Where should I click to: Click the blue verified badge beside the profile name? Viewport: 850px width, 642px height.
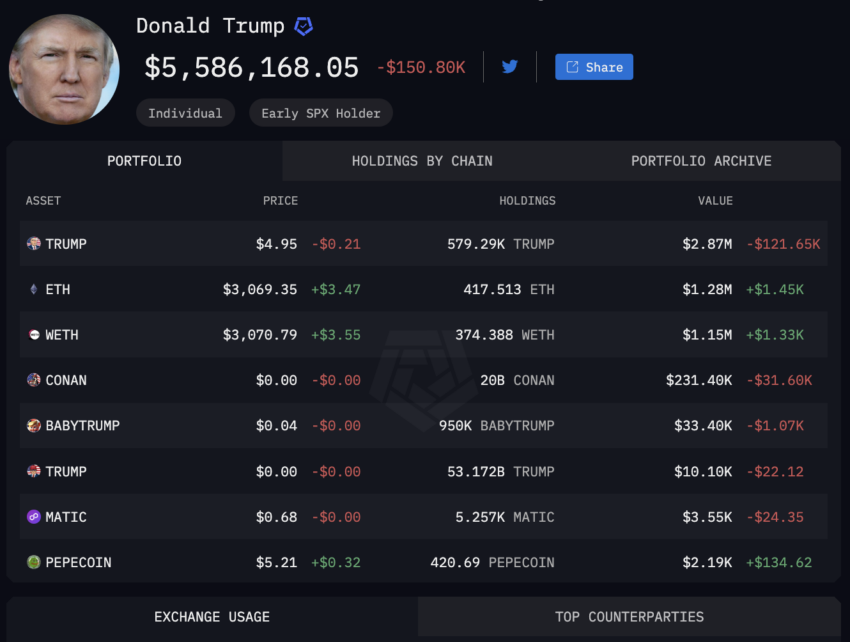click(x=304, y=26)
